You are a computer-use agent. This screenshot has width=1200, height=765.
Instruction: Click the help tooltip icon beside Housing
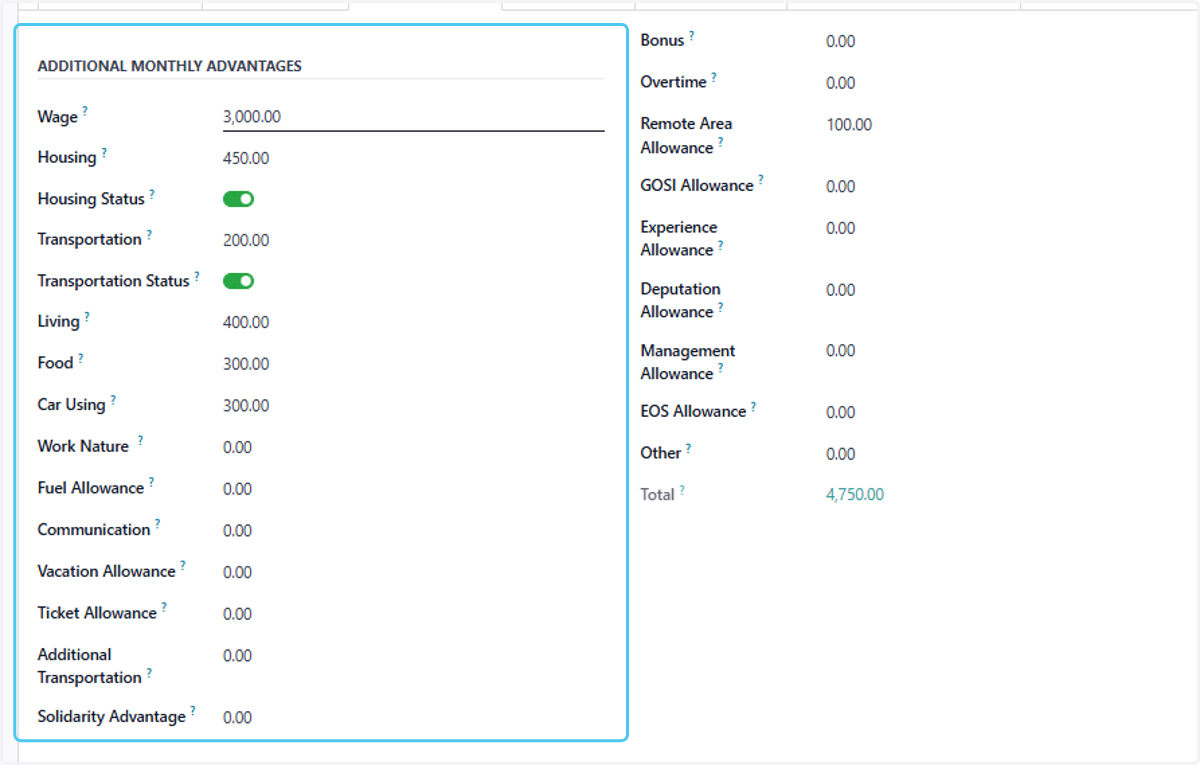click(104, 152)
